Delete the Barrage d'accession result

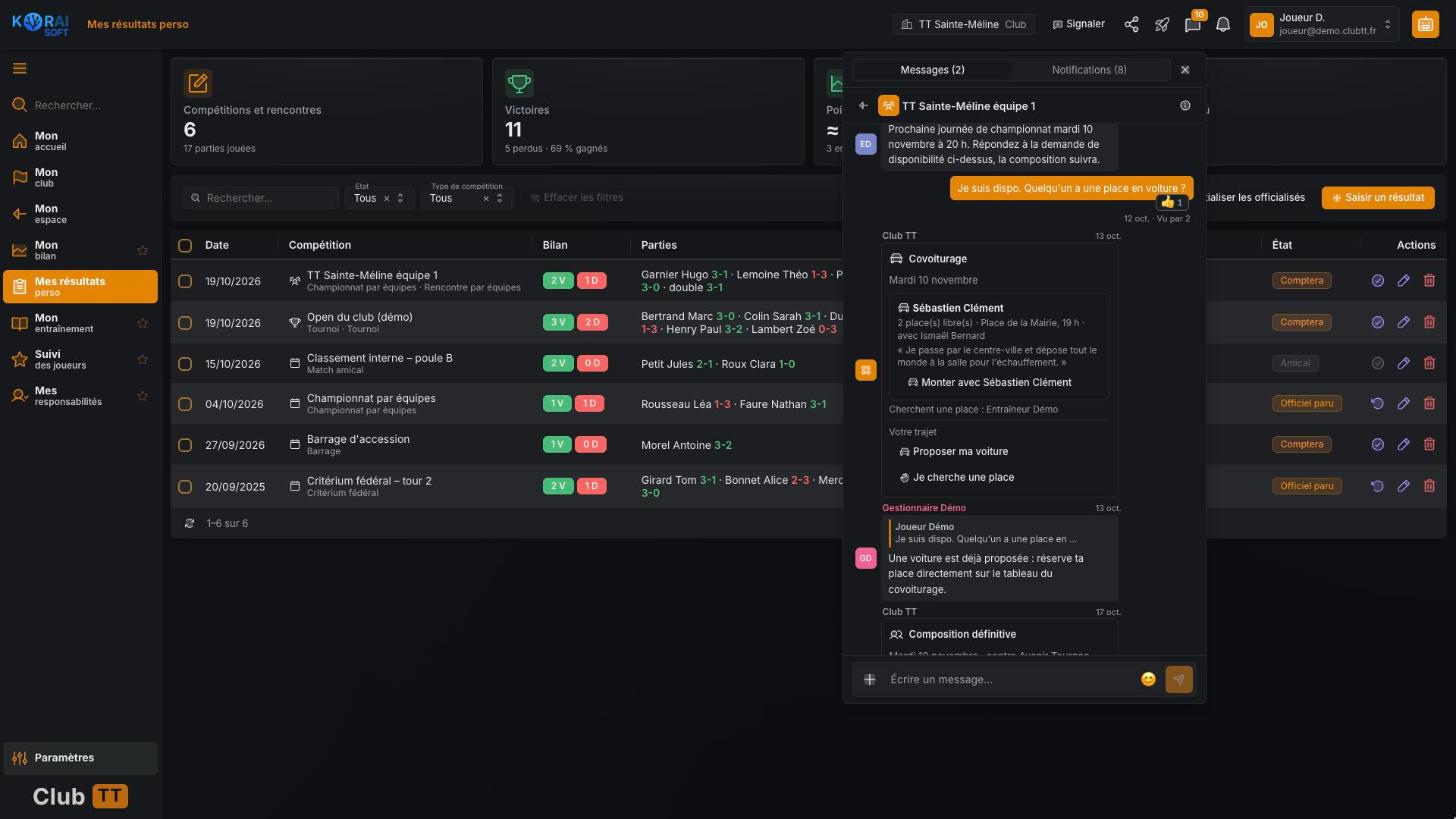coord(1429,445)
